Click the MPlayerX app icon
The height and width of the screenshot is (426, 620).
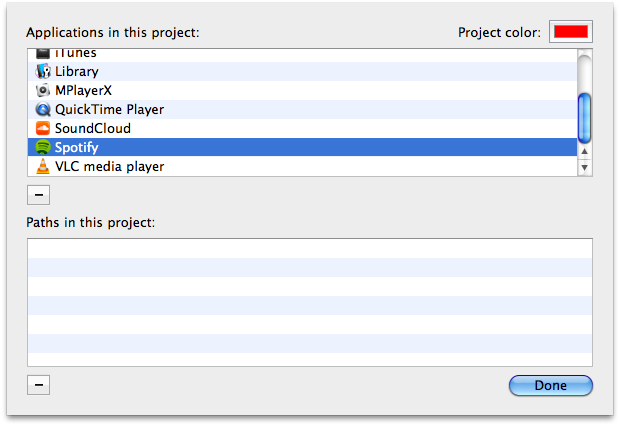tap(43, 90)
